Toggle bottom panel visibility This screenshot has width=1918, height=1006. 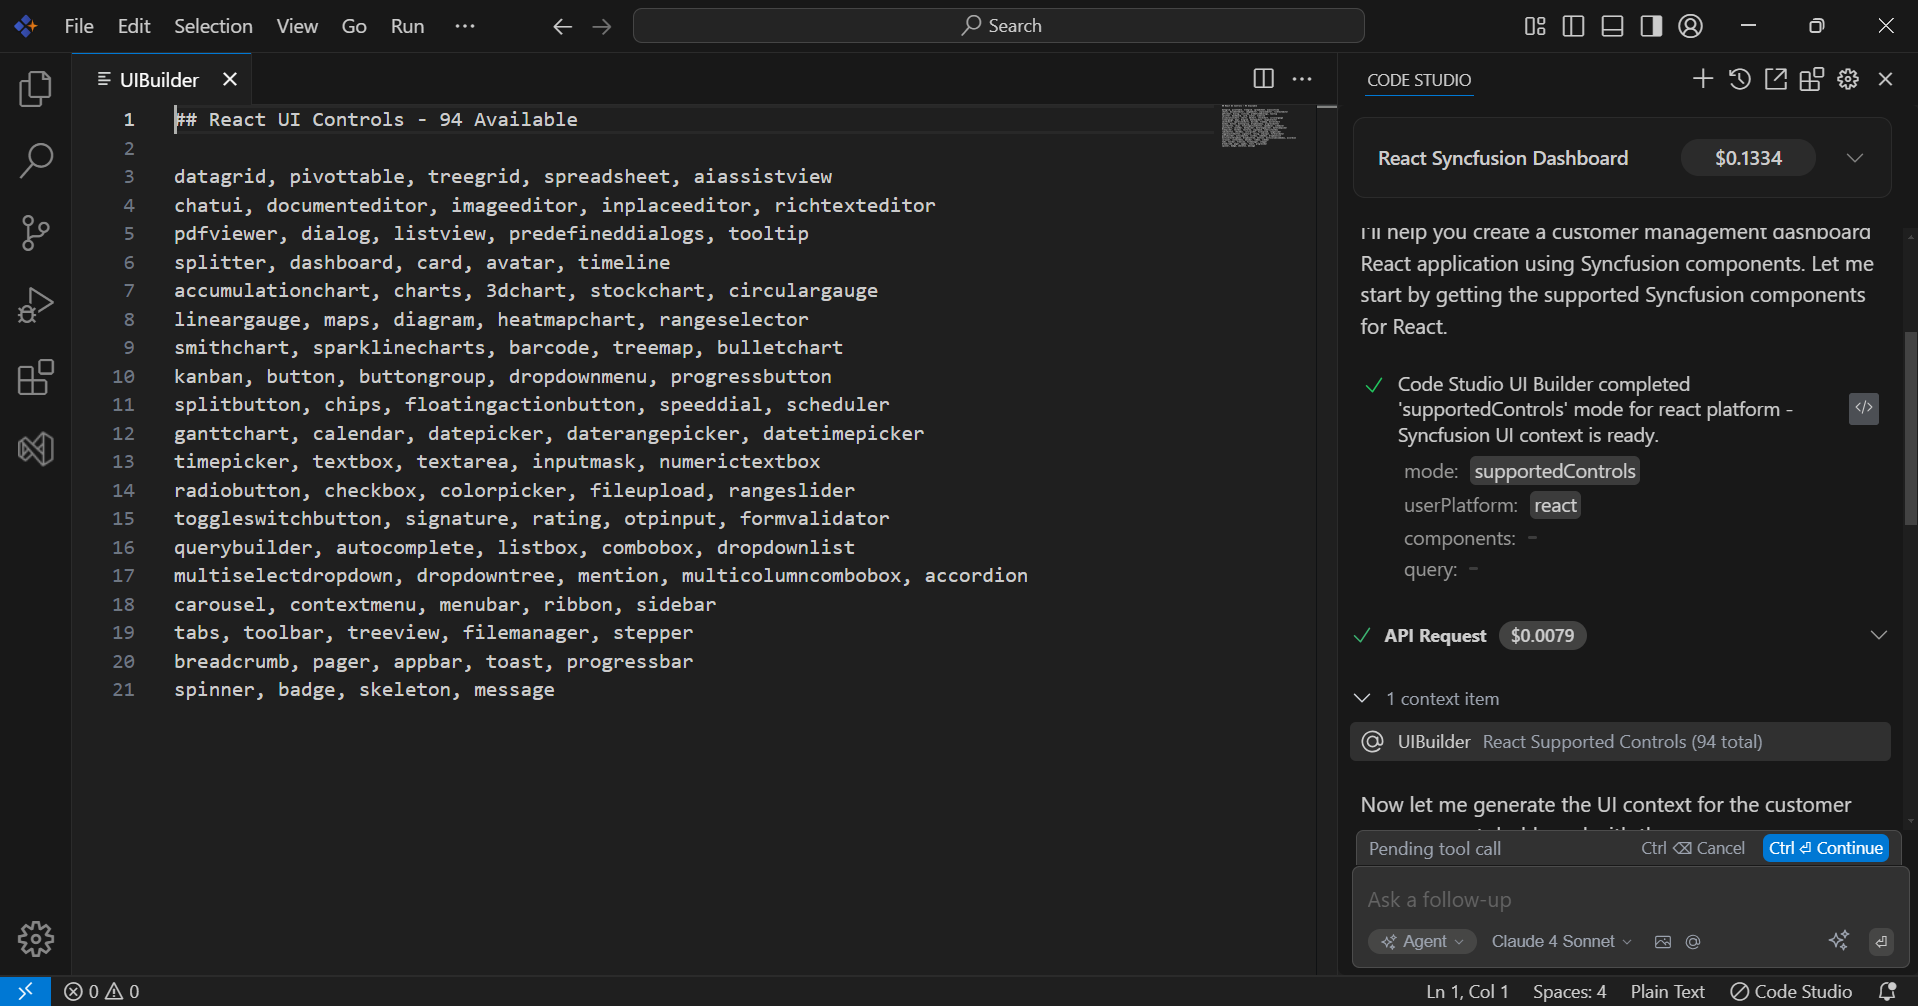tap(1612, 26)
